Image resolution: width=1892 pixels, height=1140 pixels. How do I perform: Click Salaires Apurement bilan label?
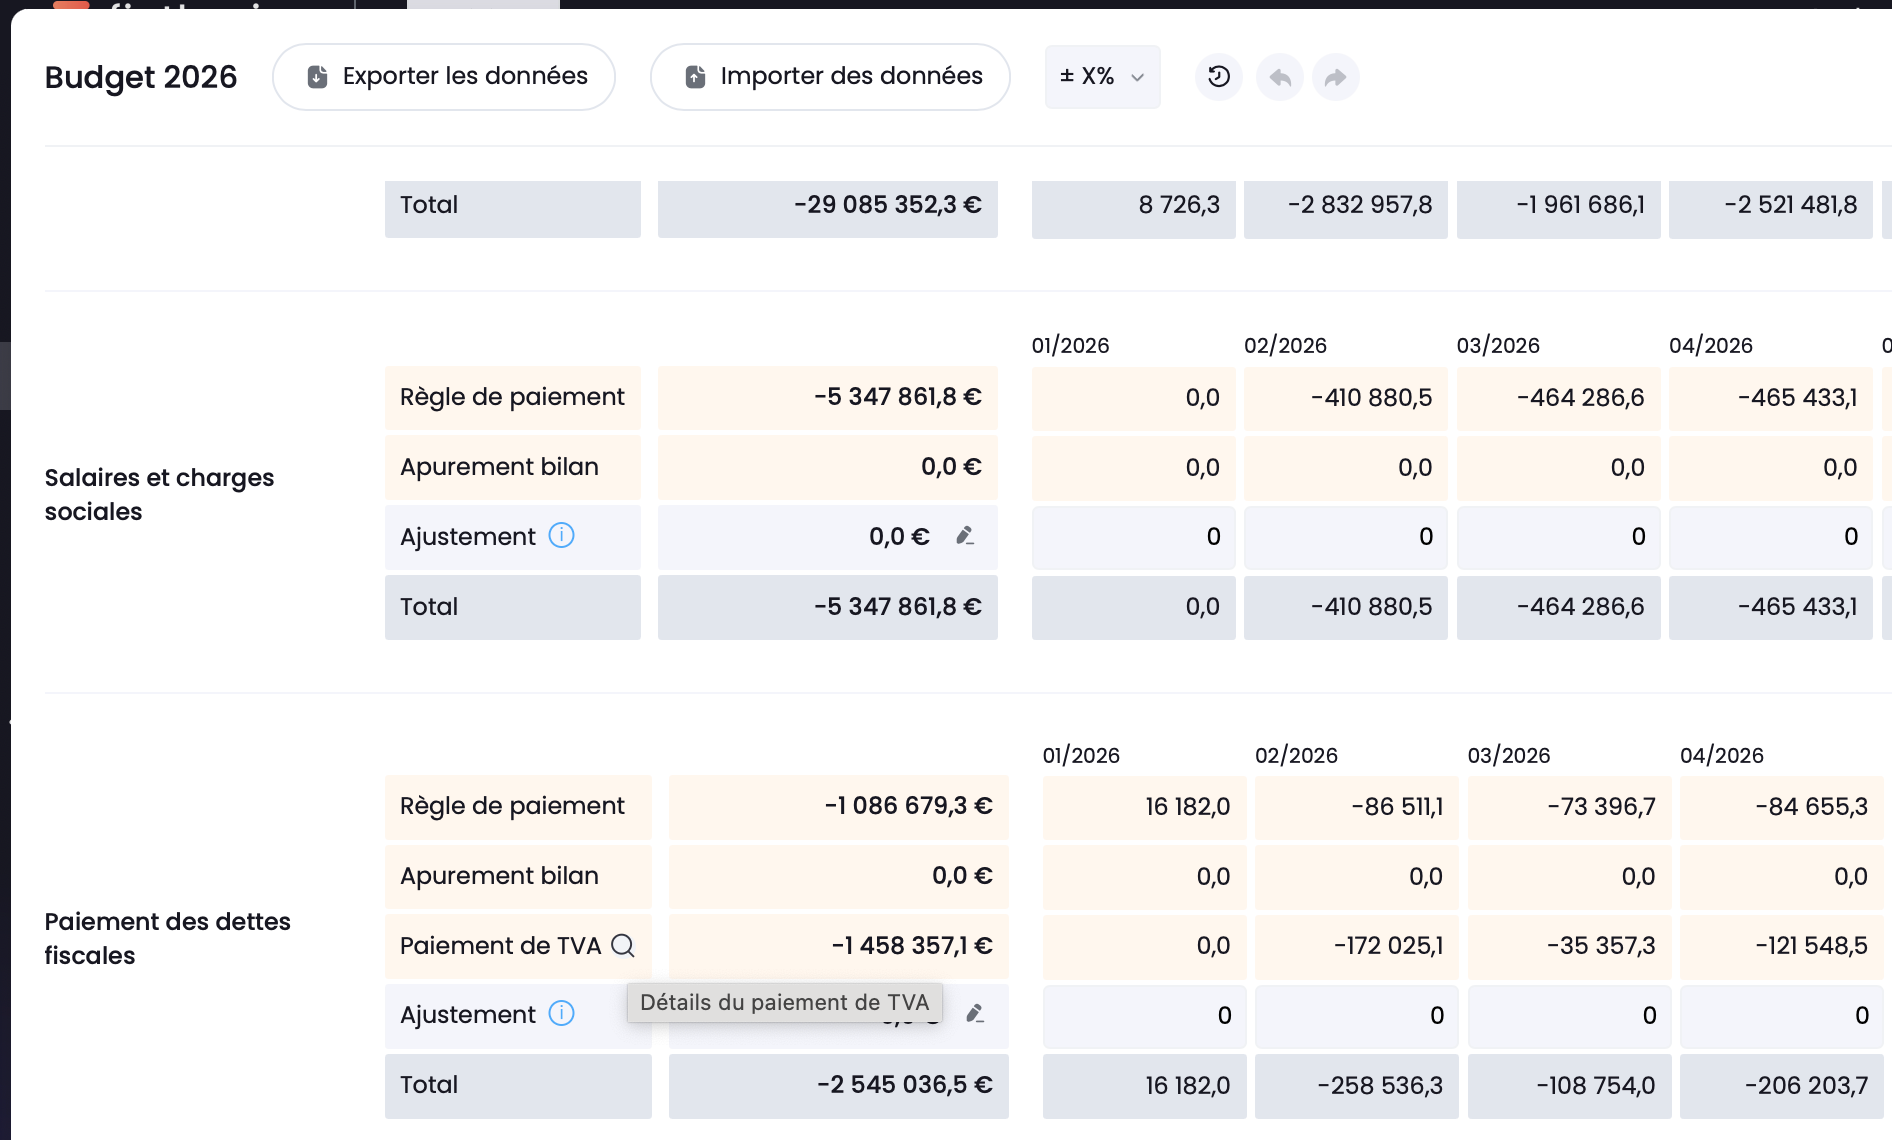[x=499, y=467]
